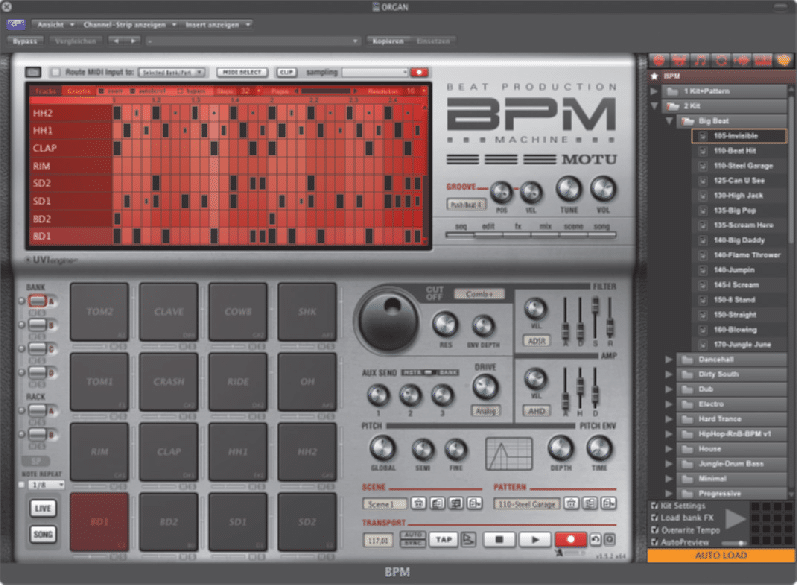This screenshot has width=797, height=585.
Task: Collapse the Big Beat folder
Action: 669,121
